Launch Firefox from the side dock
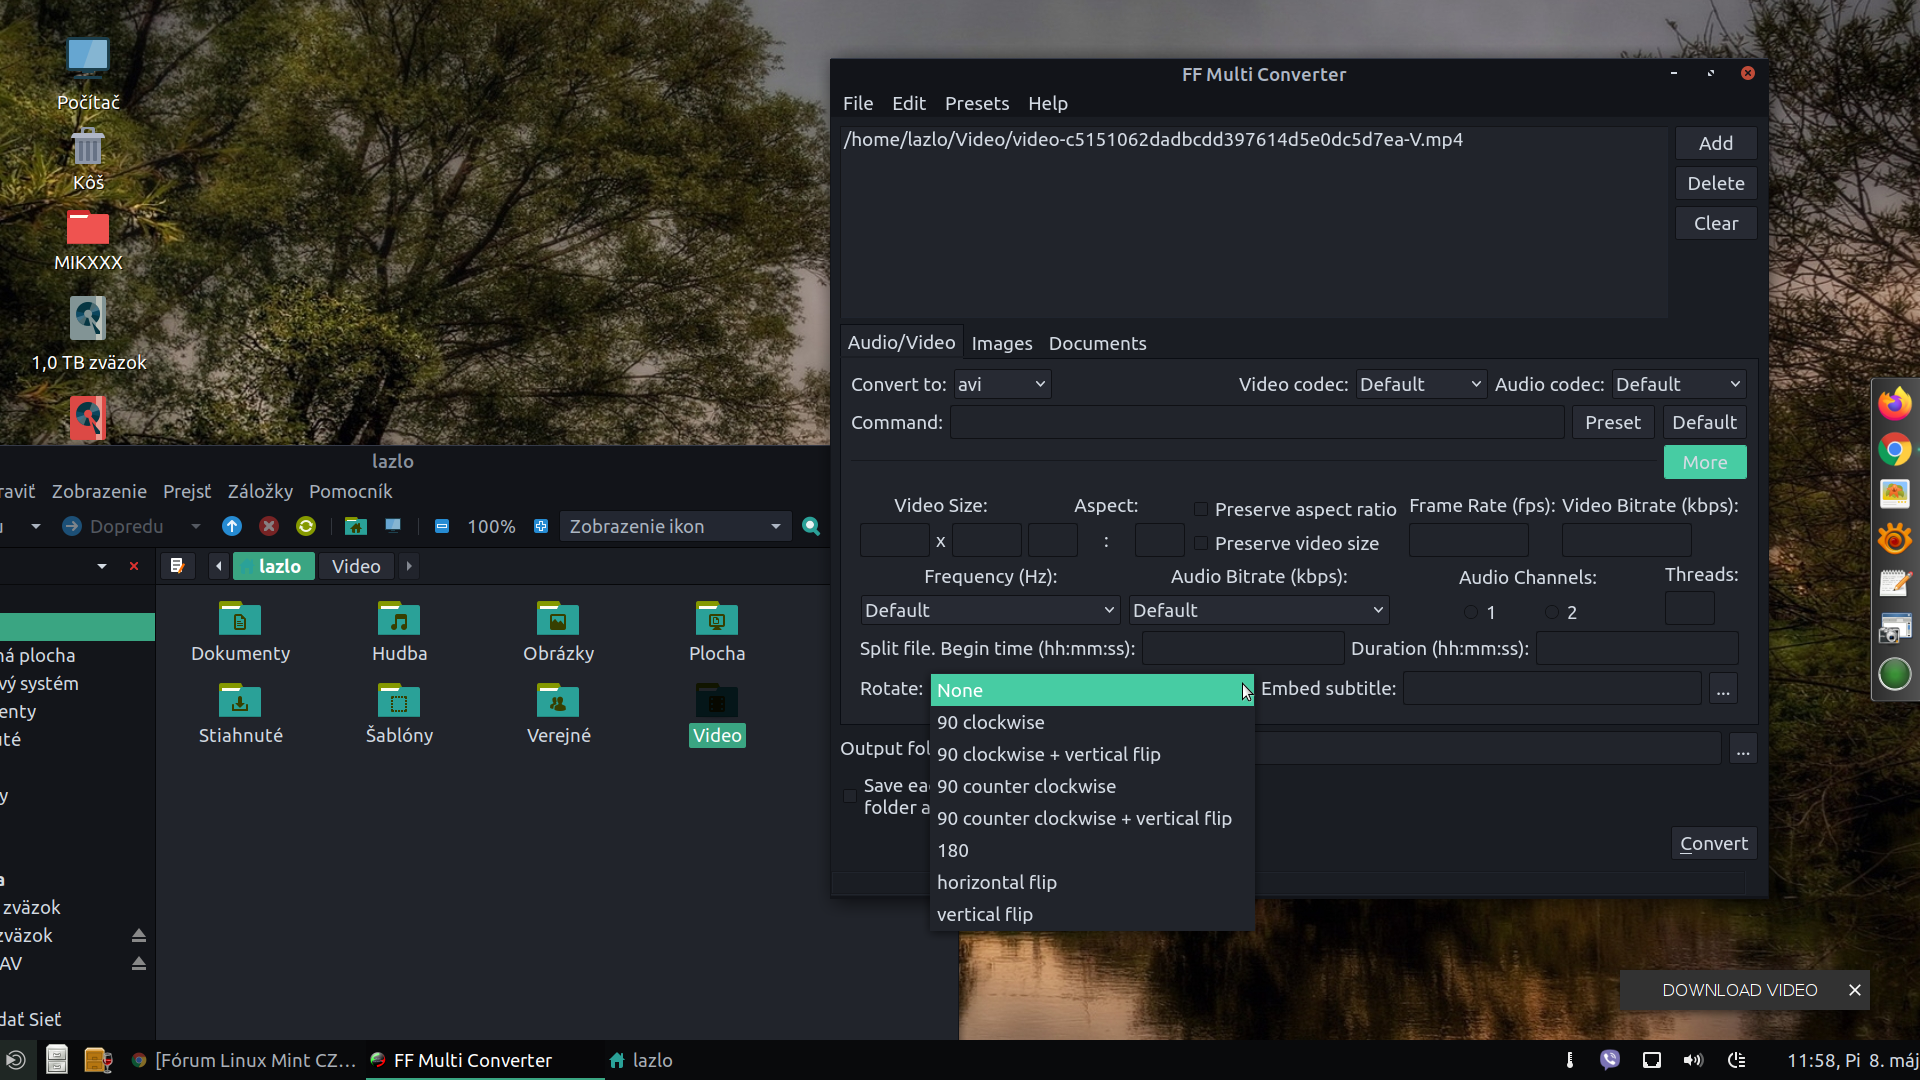 point(1894,404)
